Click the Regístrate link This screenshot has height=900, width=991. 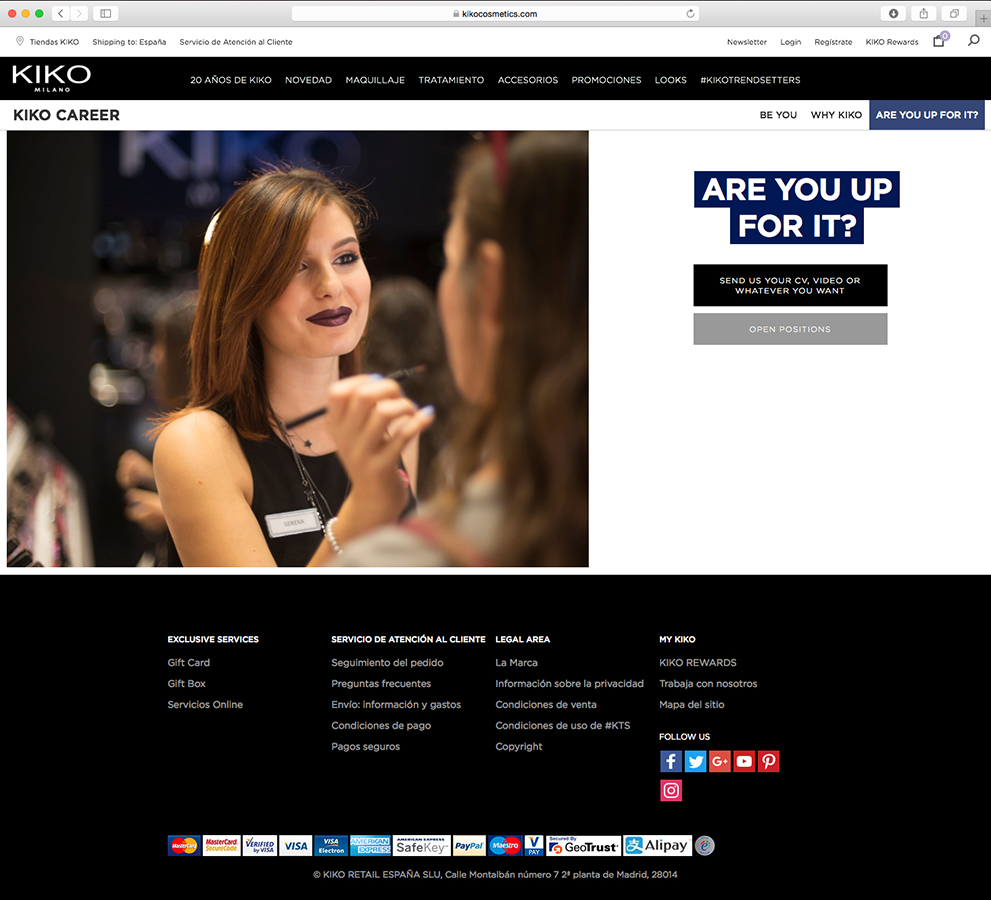click(833, 42)
